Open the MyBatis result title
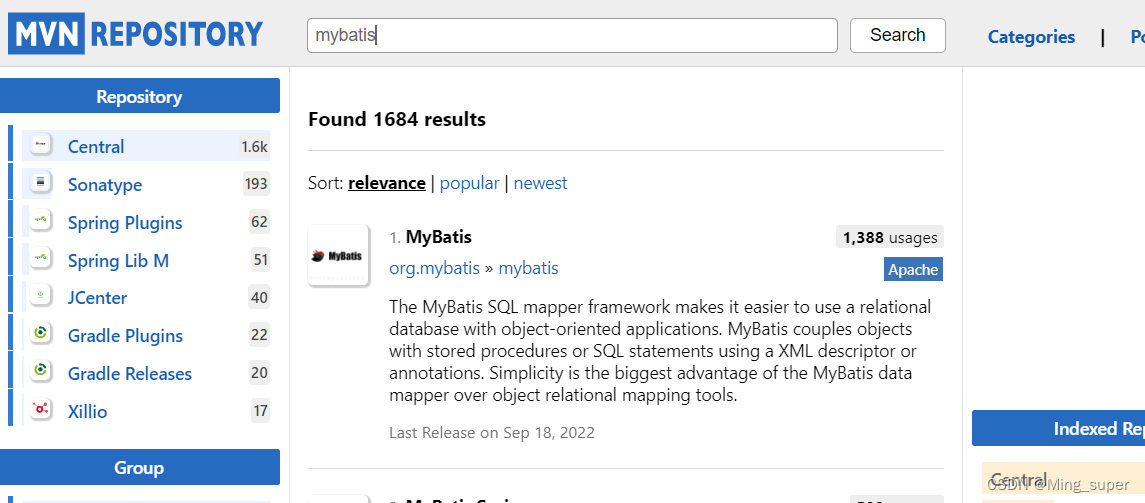The image size is (1145, 503). coord(439,237)
